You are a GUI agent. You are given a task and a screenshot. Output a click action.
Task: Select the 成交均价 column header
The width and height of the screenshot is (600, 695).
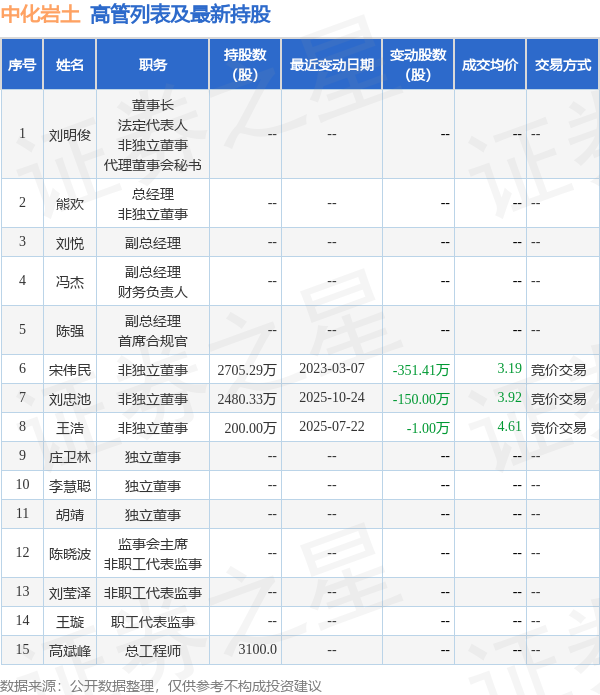(490, 65)
